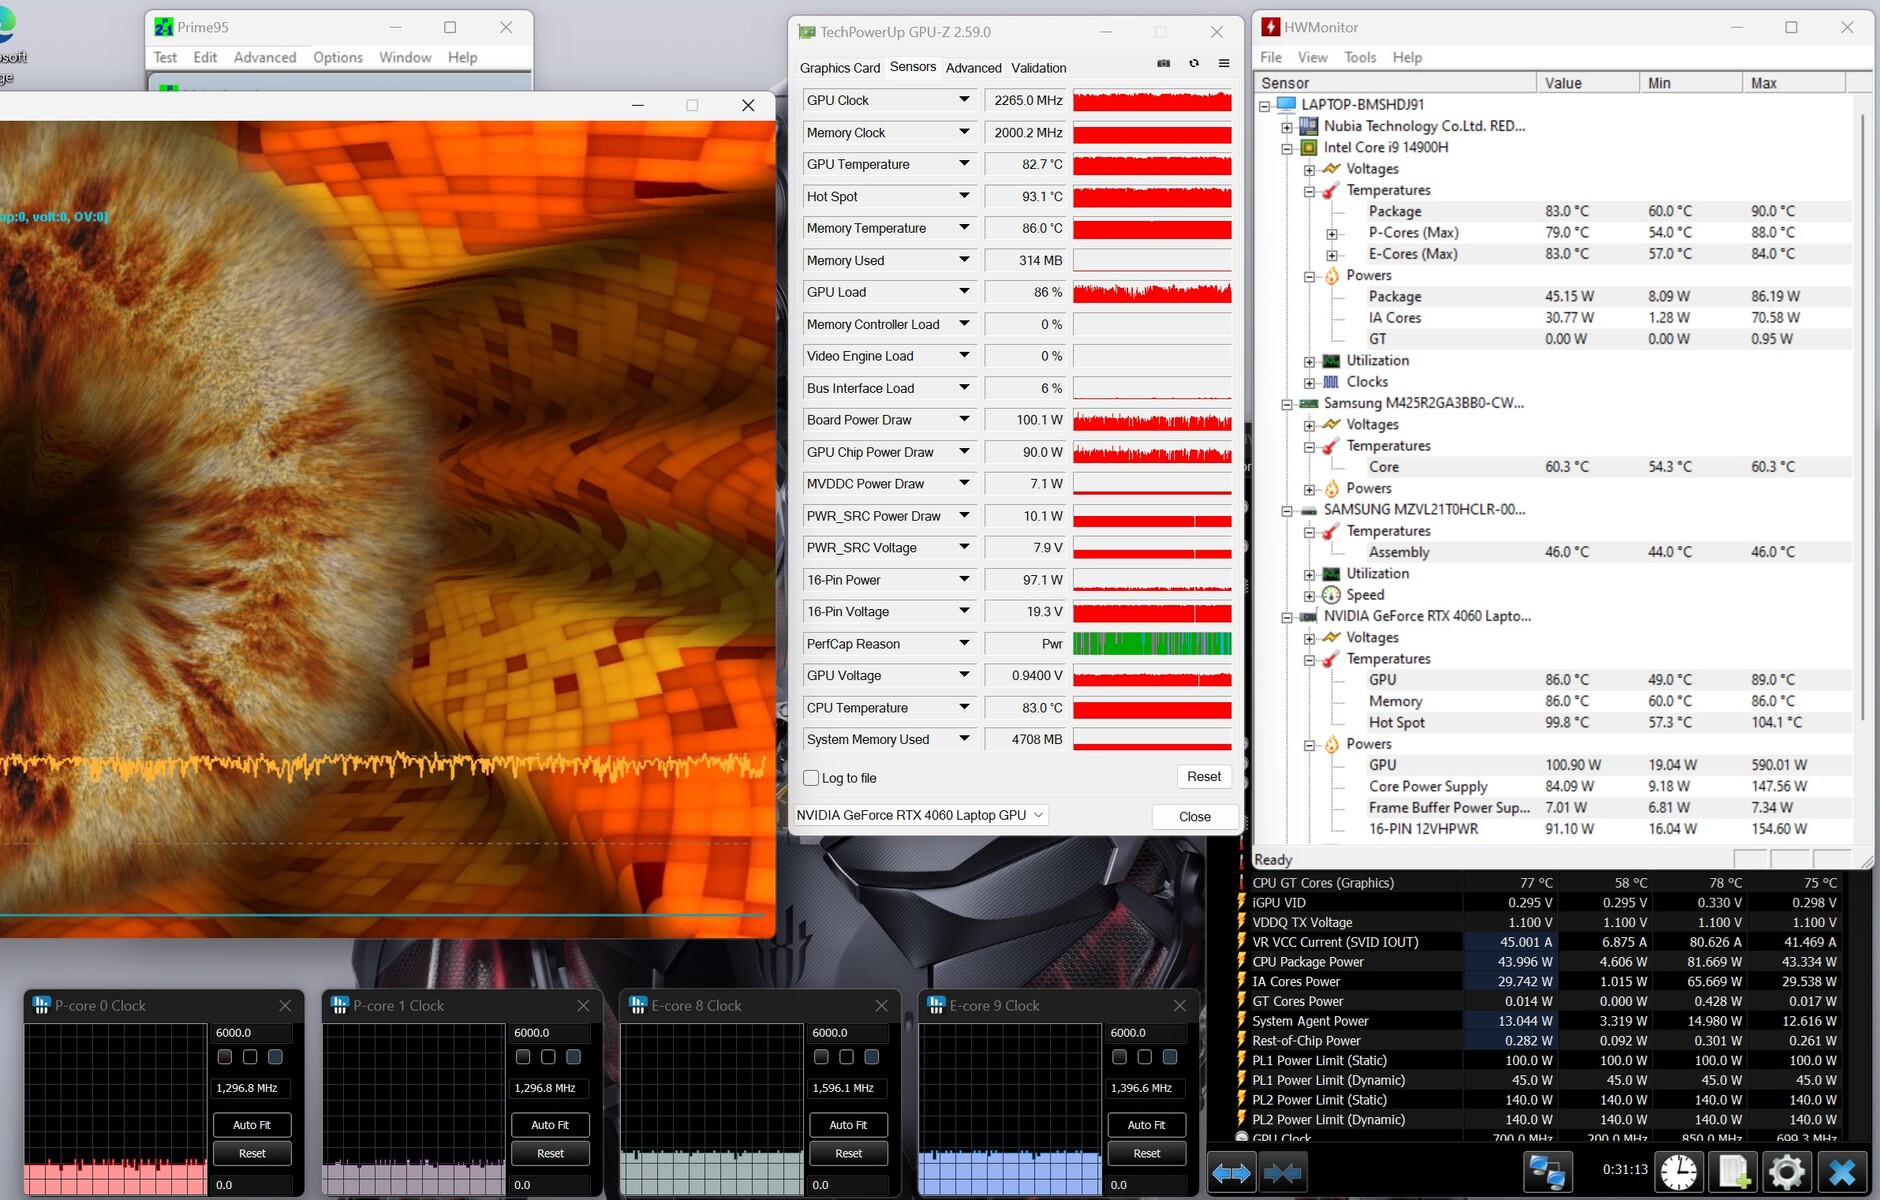Switch to GPU-Z Advanced tab
1880x1200 pixels.
[973, 68]
